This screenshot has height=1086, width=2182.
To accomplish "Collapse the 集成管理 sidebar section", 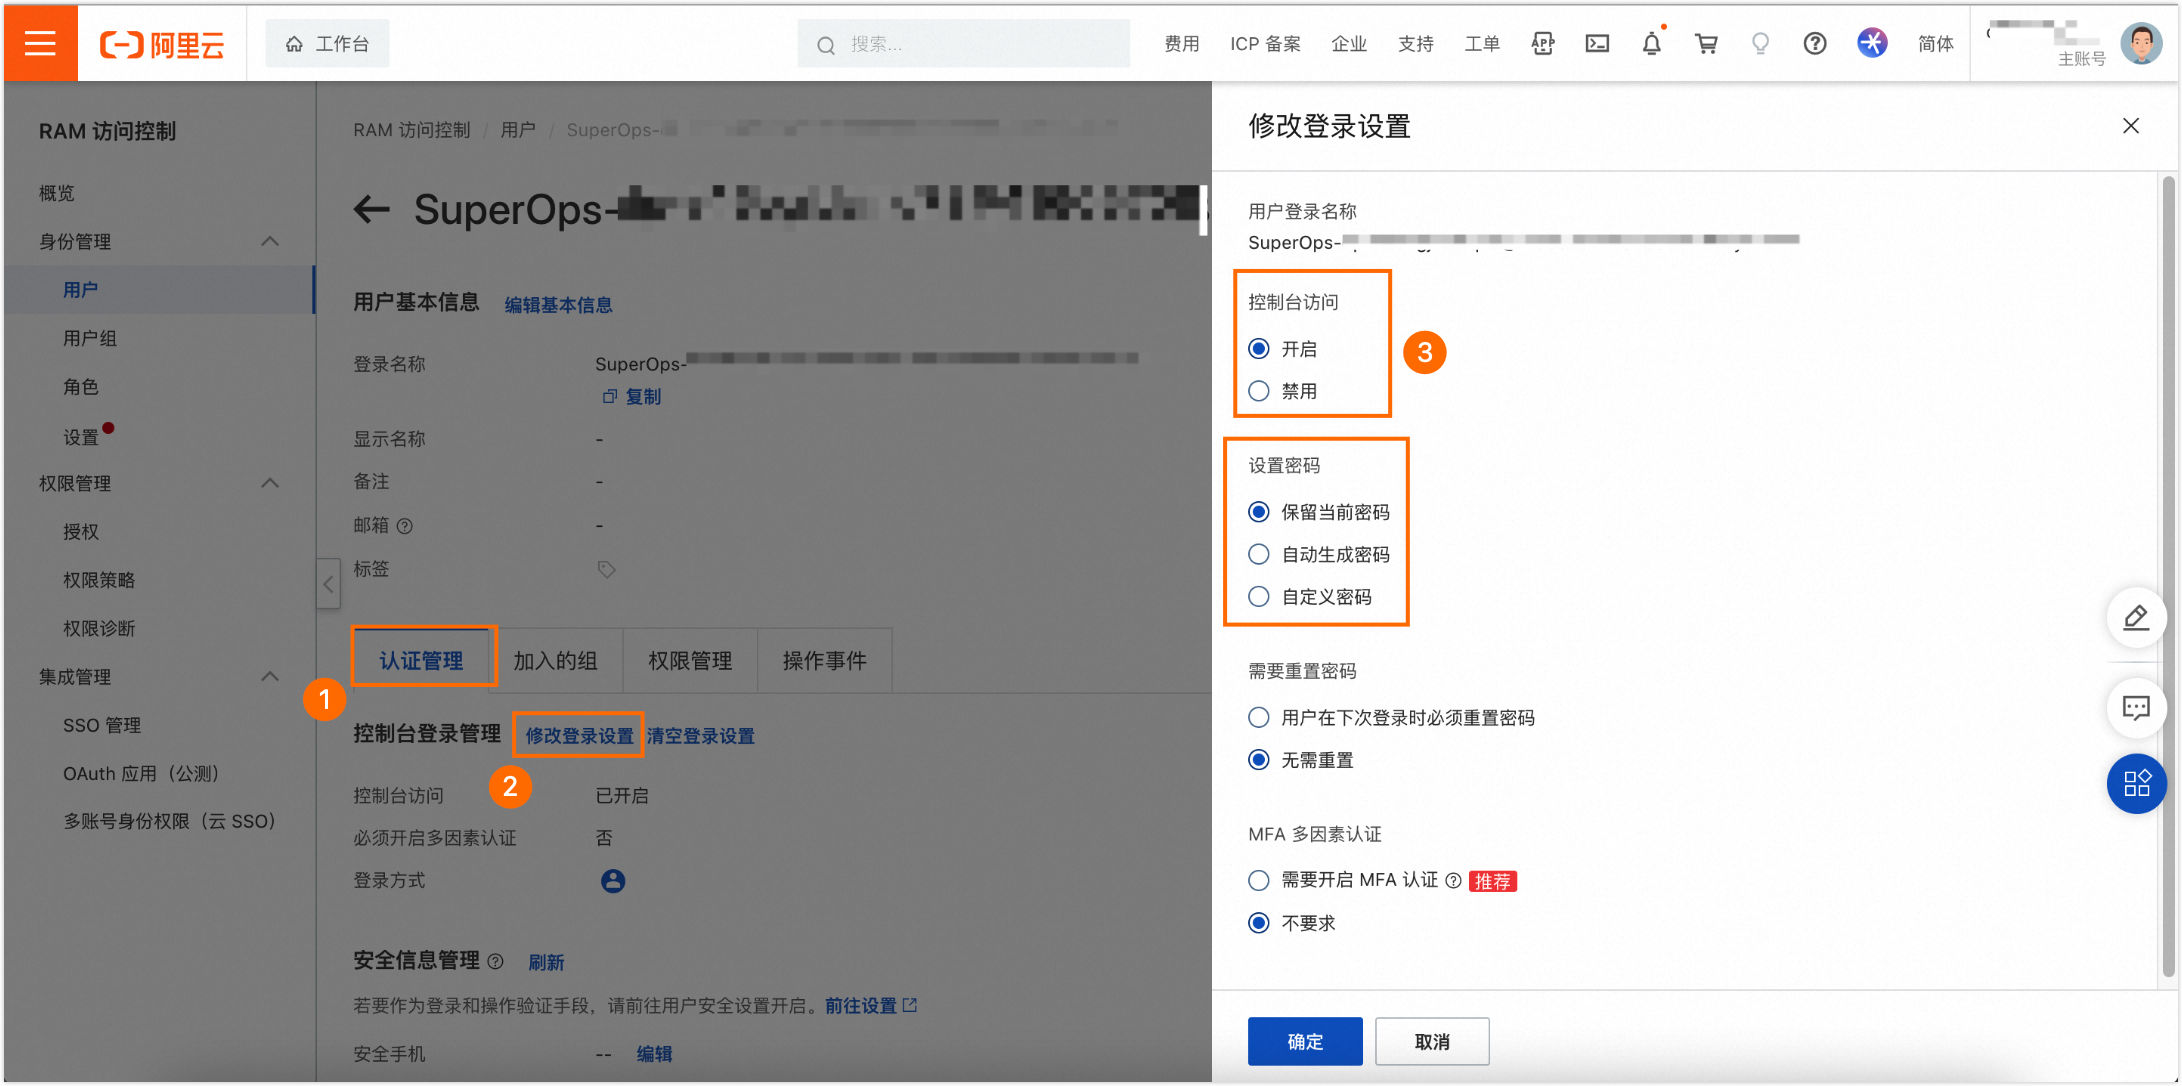I will click(270, 677).
